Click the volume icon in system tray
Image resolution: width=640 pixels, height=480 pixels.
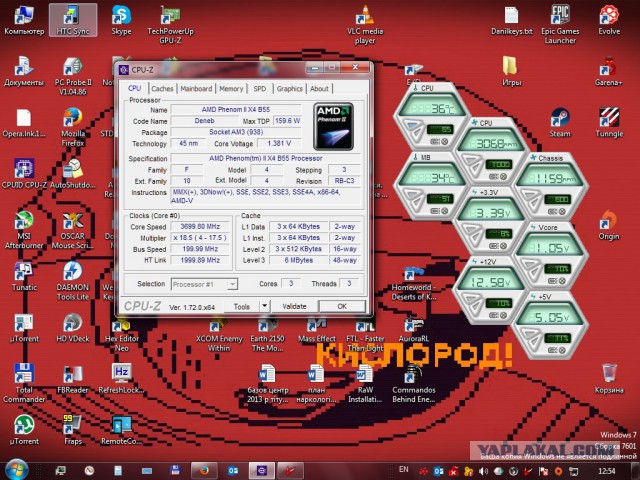pyautogui.click(x=483, y=471)
